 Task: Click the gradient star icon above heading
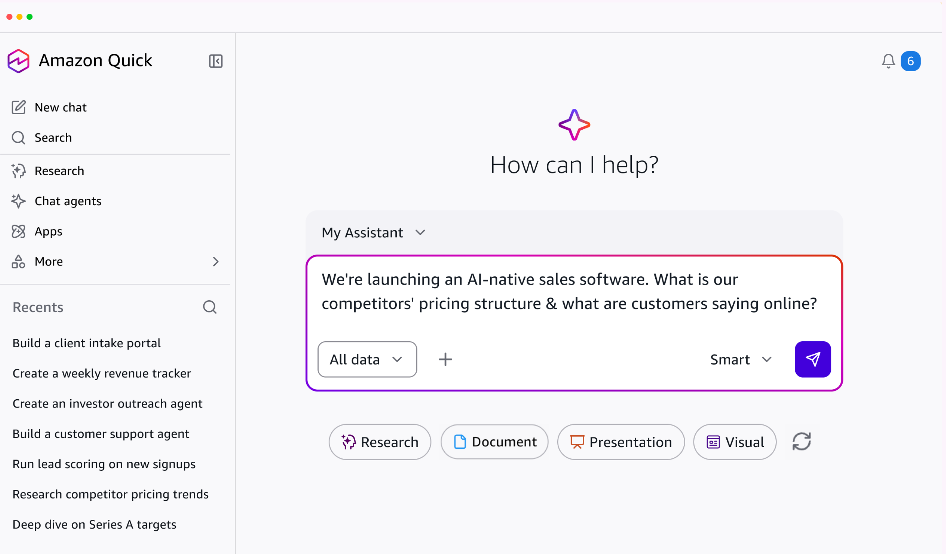tap(574, 125)
